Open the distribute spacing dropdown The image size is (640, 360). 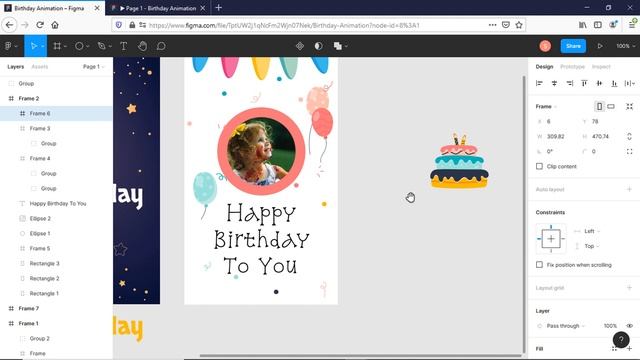[629, 83]
